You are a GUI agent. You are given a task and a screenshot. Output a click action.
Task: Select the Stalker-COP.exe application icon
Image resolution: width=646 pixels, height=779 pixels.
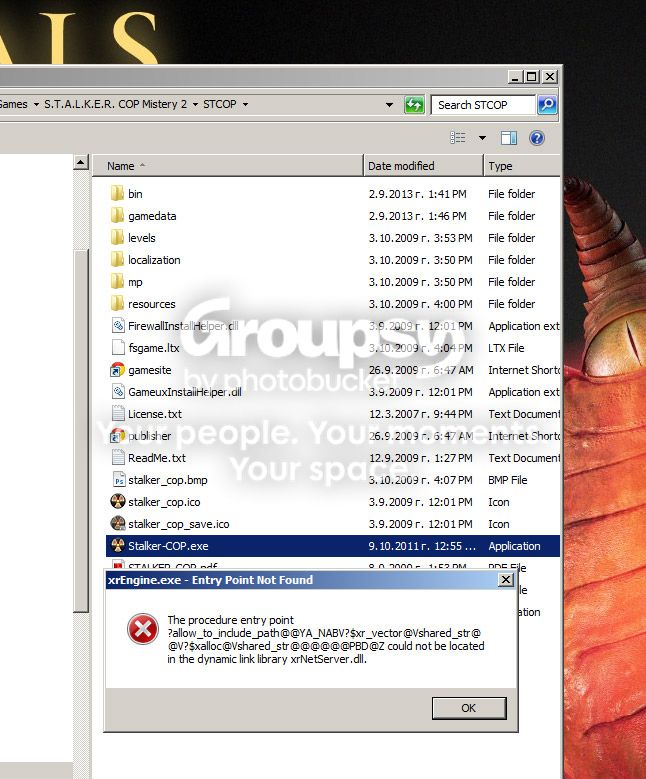[117, 545]
